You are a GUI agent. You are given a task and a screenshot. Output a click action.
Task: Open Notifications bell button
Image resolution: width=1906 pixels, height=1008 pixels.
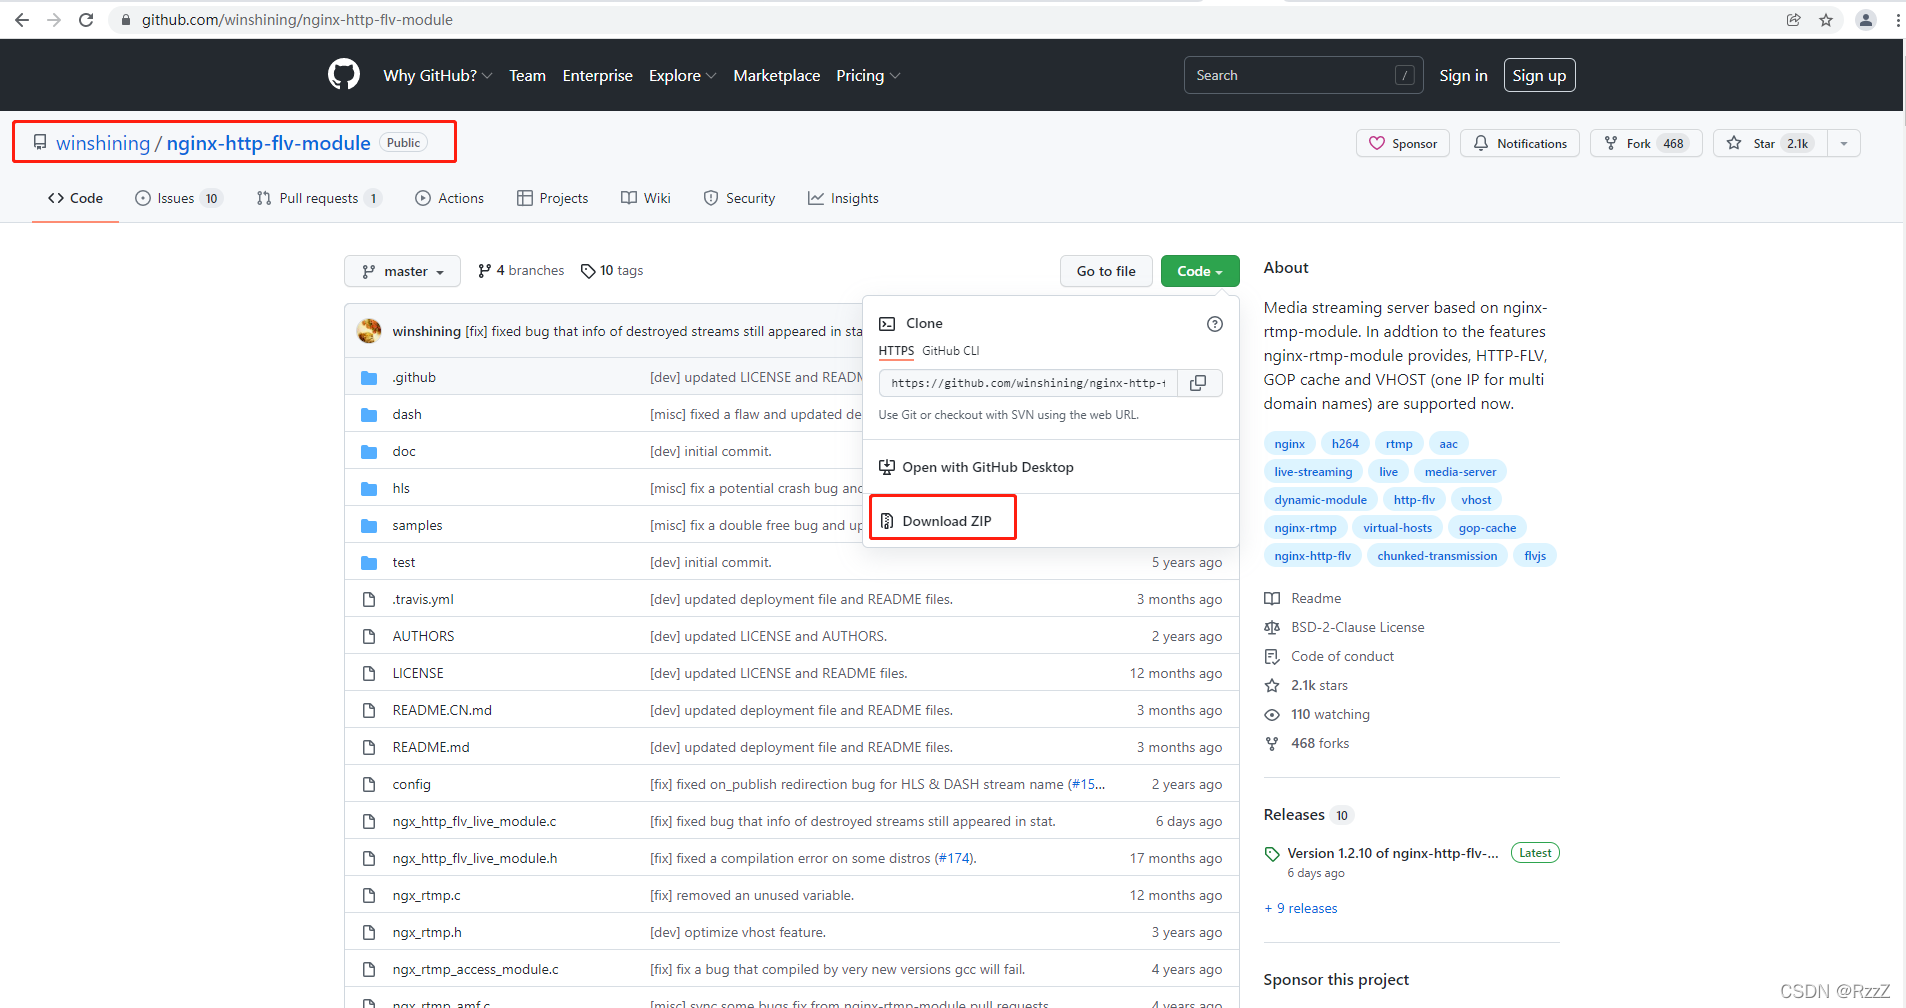(x=1520, y=143)
